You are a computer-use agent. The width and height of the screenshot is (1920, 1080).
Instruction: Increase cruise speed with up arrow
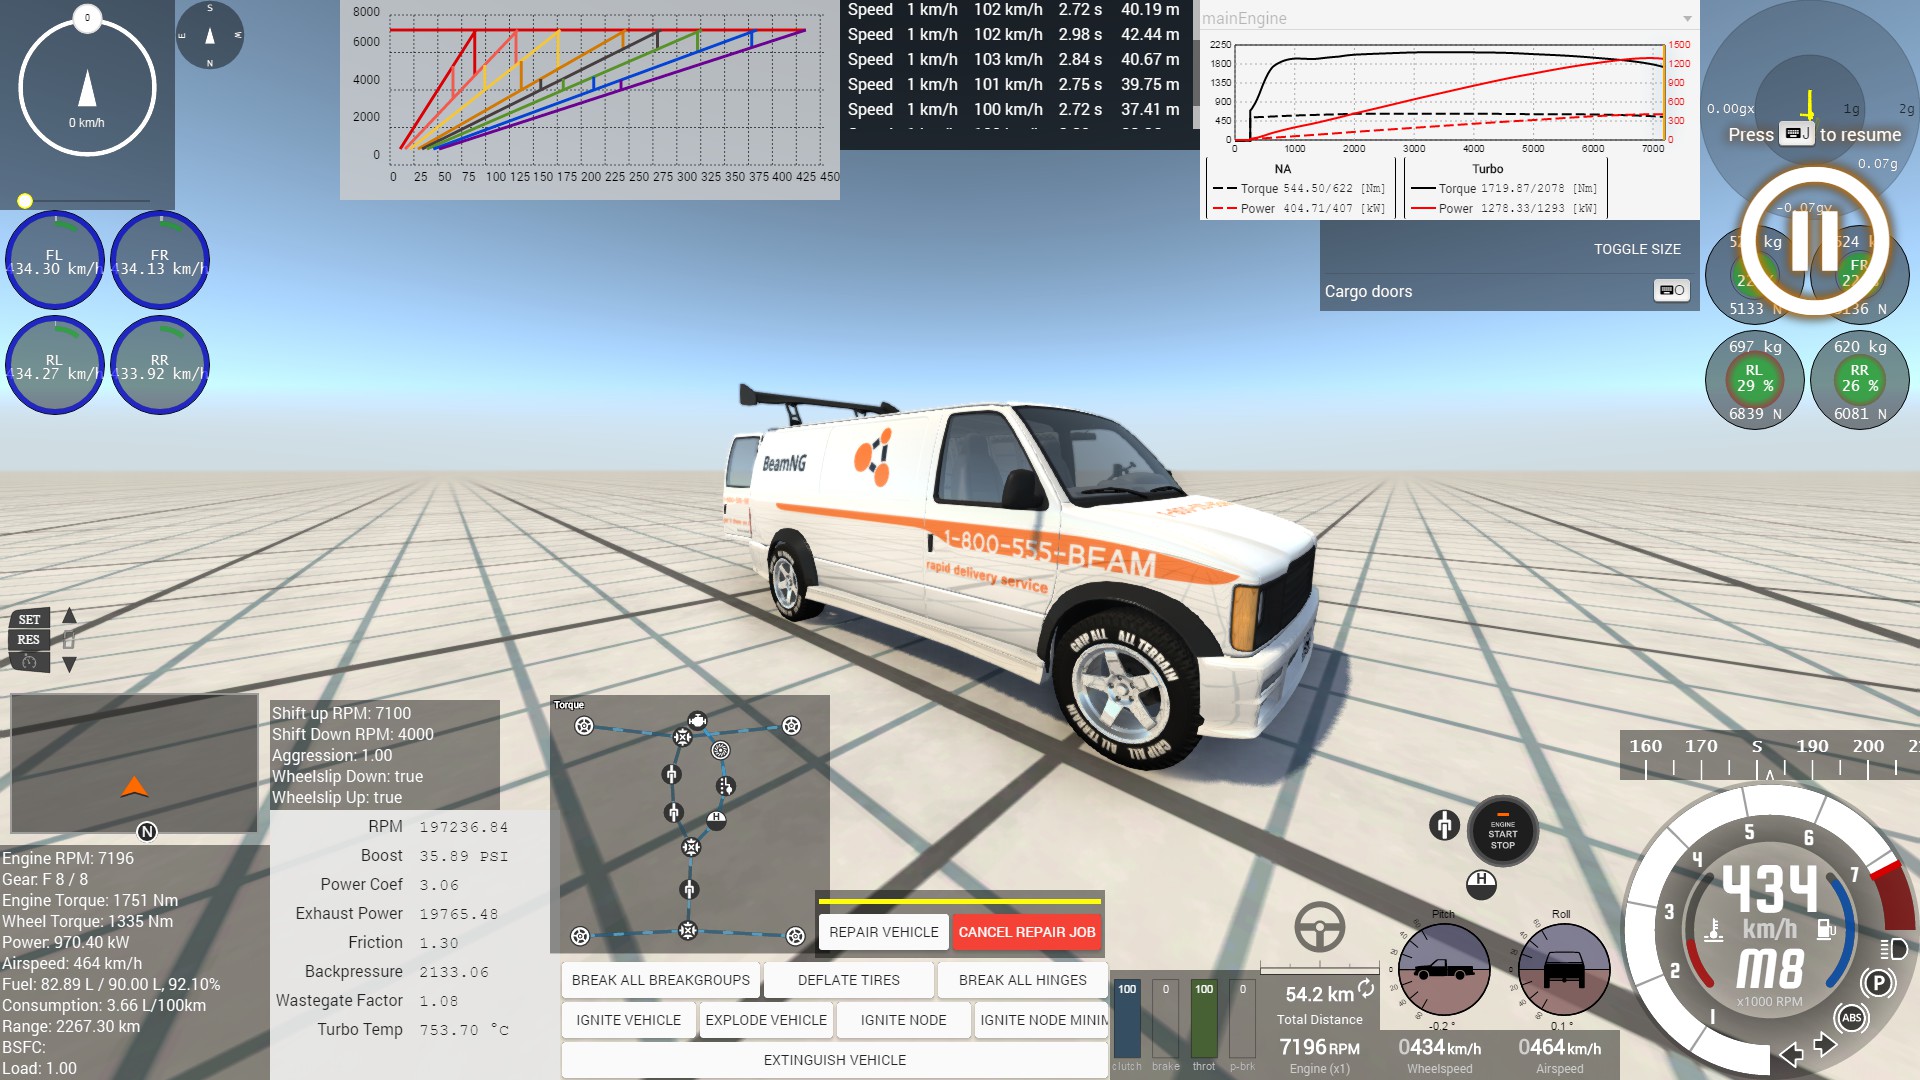(x=69, y=616)
